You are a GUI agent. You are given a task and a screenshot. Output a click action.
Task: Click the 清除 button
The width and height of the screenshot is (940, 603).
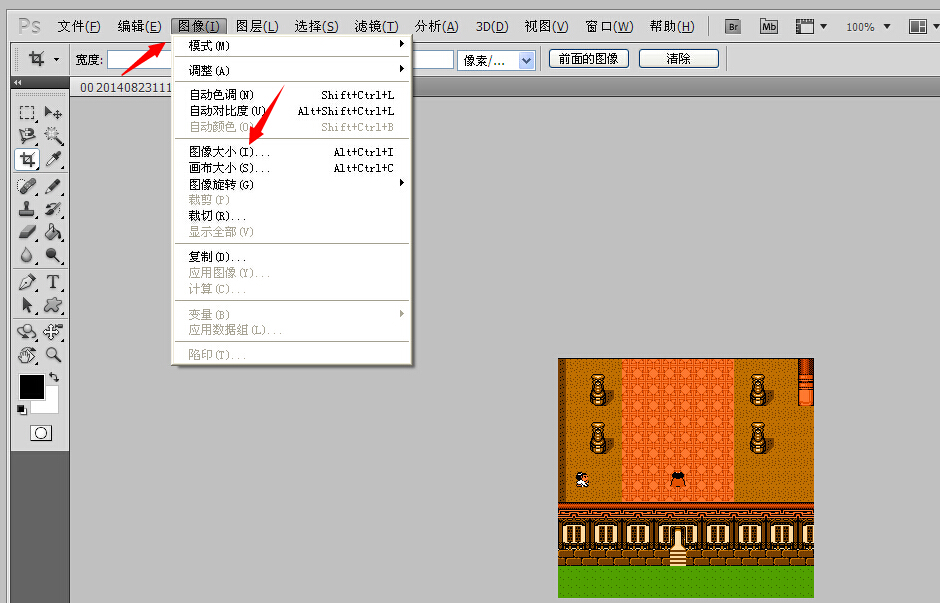click(679, 59)
